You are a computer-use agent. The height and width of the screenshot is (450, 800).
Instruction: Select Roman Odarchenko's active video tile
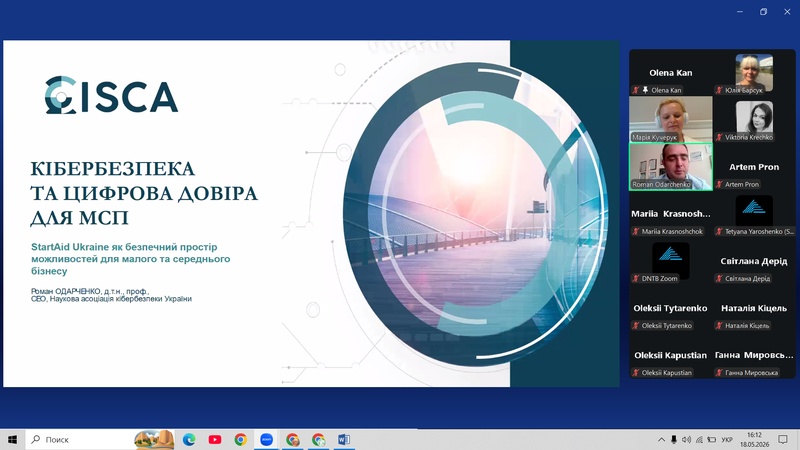click(671, 167)
